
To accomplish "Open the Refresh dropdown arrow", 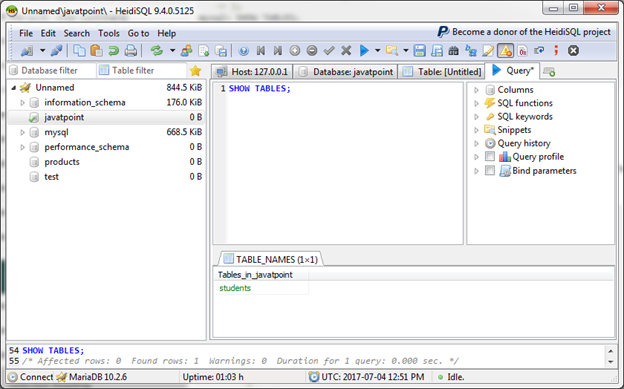I will coord(172,51).
